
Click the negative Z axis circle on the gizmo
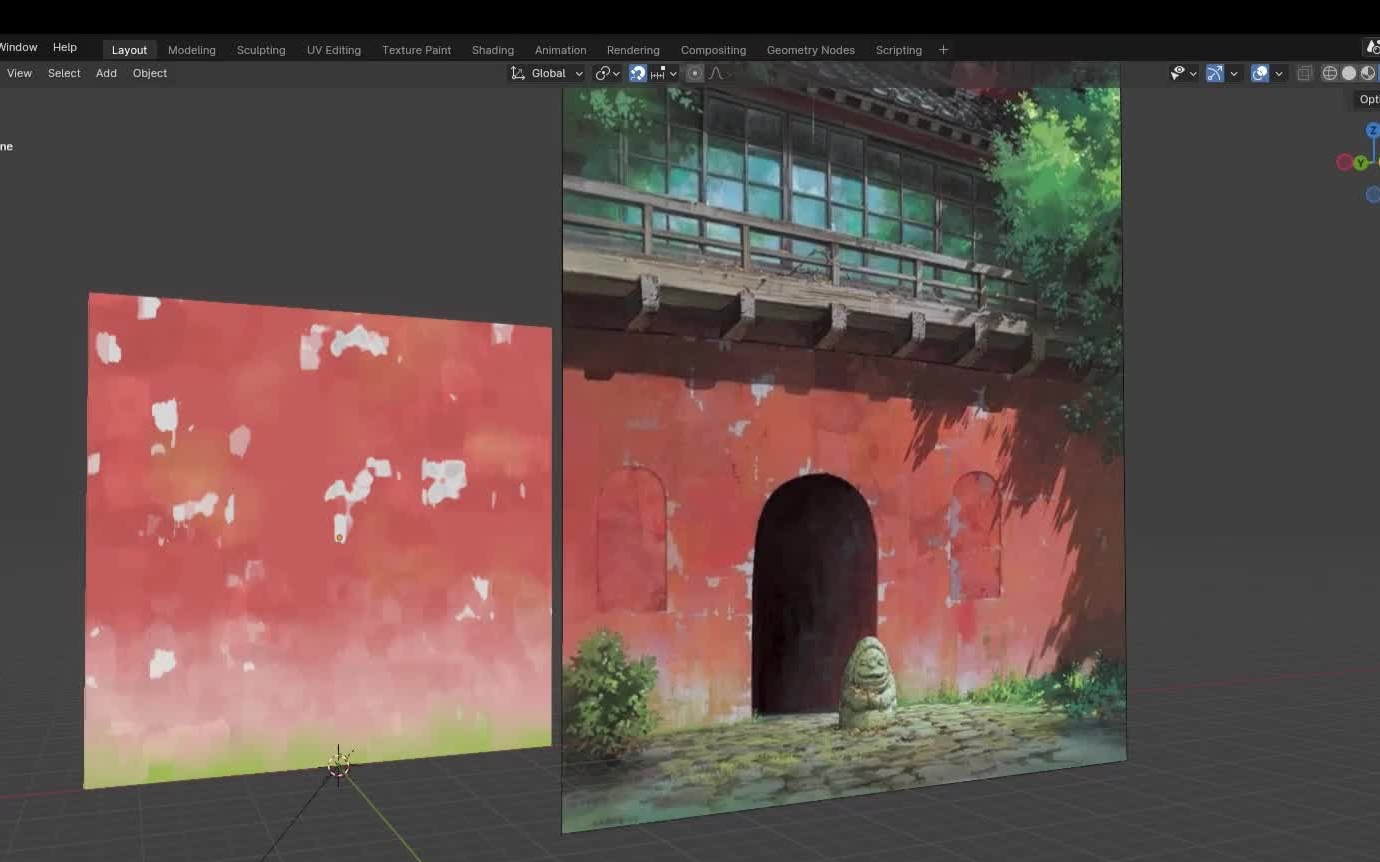(x=1373, y=195)
